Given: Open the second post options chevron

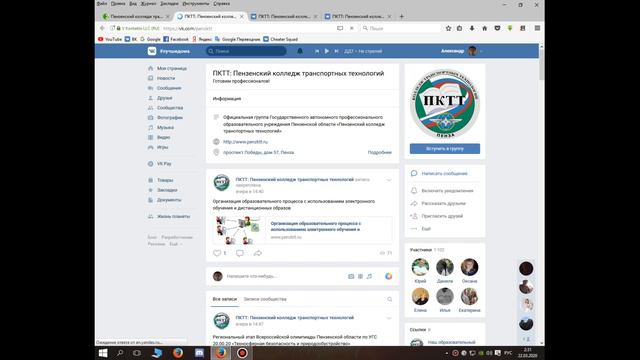Looking at the screenshot, I should point(389,318).
